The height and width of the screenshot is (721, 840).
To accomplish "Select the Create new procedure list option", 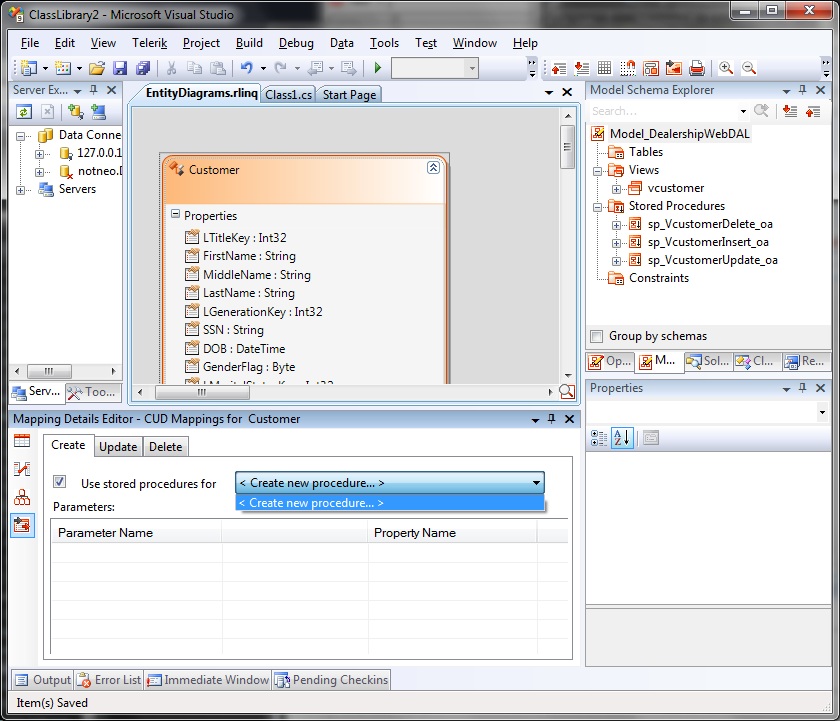I will pos(390,503).
